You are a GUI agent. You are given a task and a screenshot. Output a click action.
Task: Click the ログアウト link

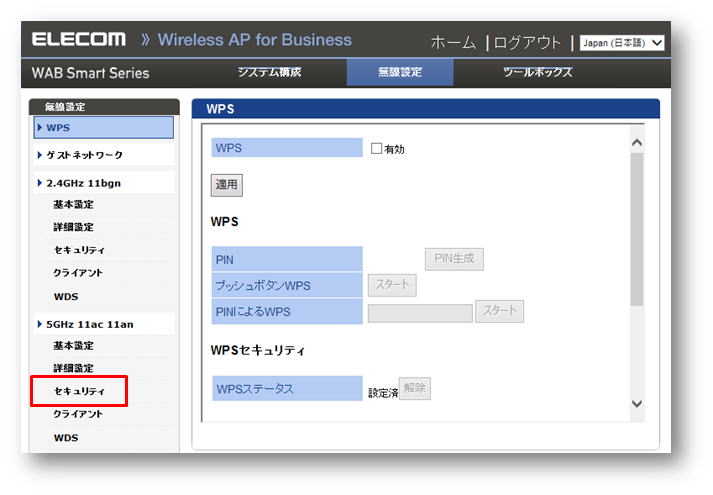point(527,43)
